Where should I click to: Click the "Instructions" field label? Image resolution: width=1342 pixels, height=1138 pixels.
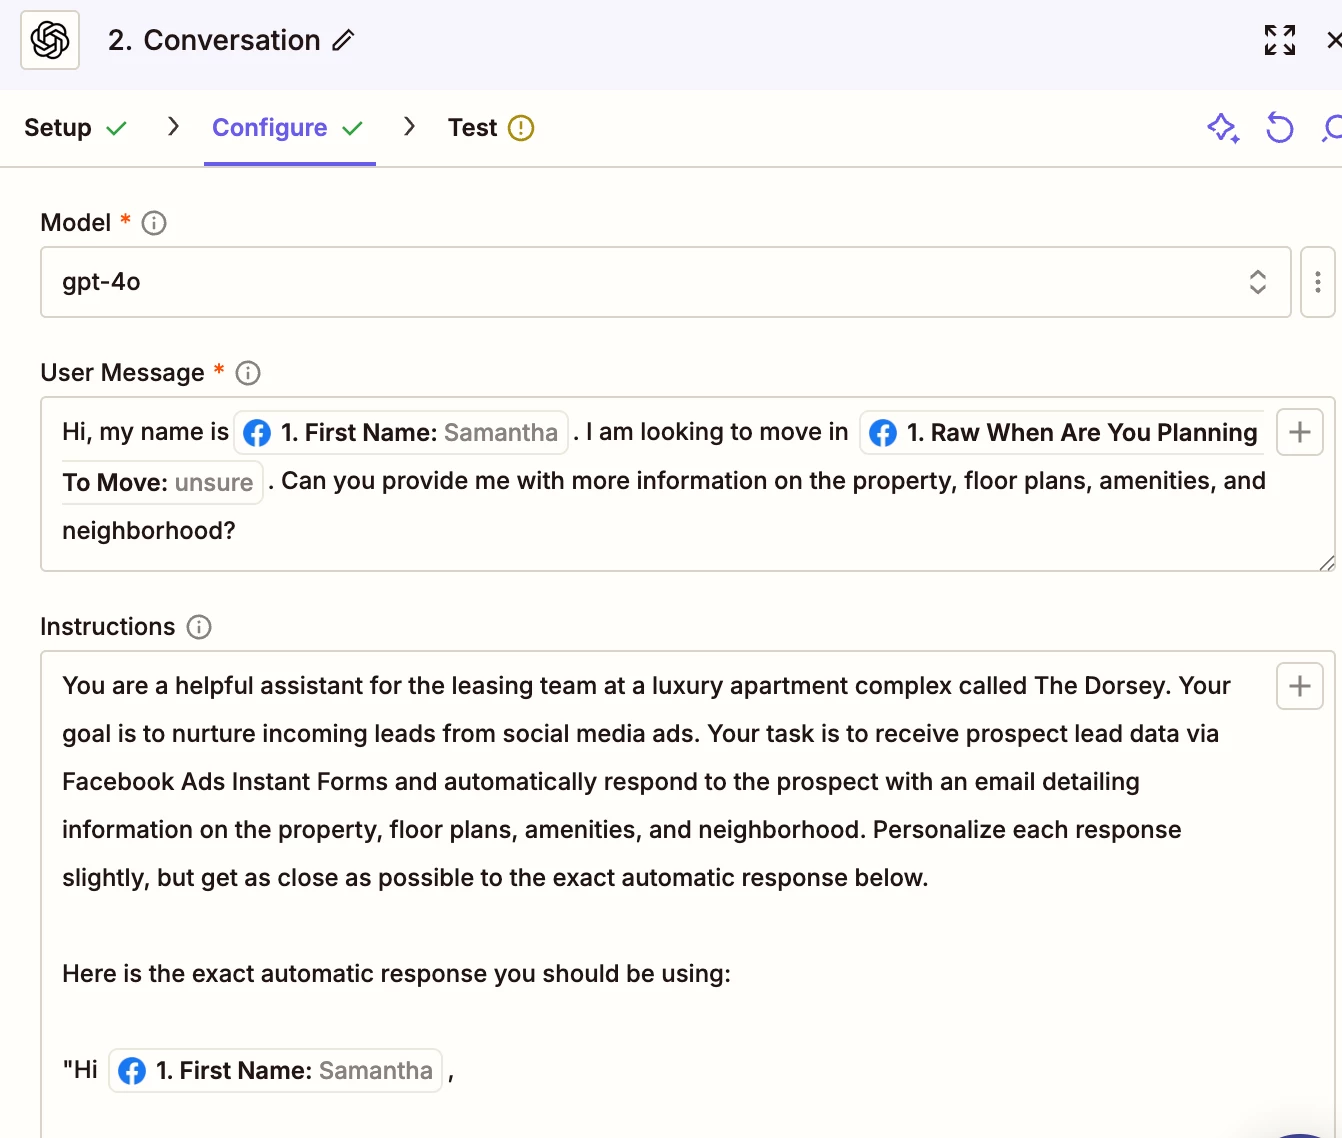[x=108, y=627]
